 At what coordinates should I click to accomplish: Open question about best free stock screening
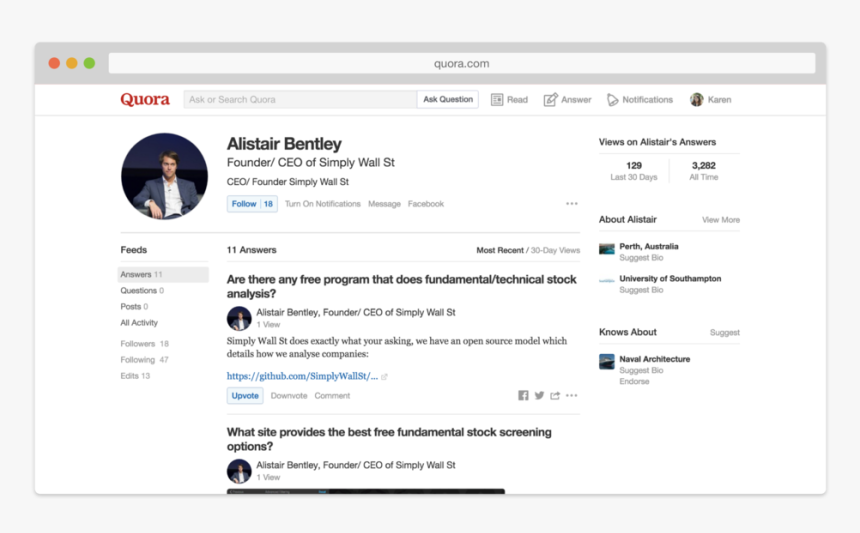[x=389, y=439]
